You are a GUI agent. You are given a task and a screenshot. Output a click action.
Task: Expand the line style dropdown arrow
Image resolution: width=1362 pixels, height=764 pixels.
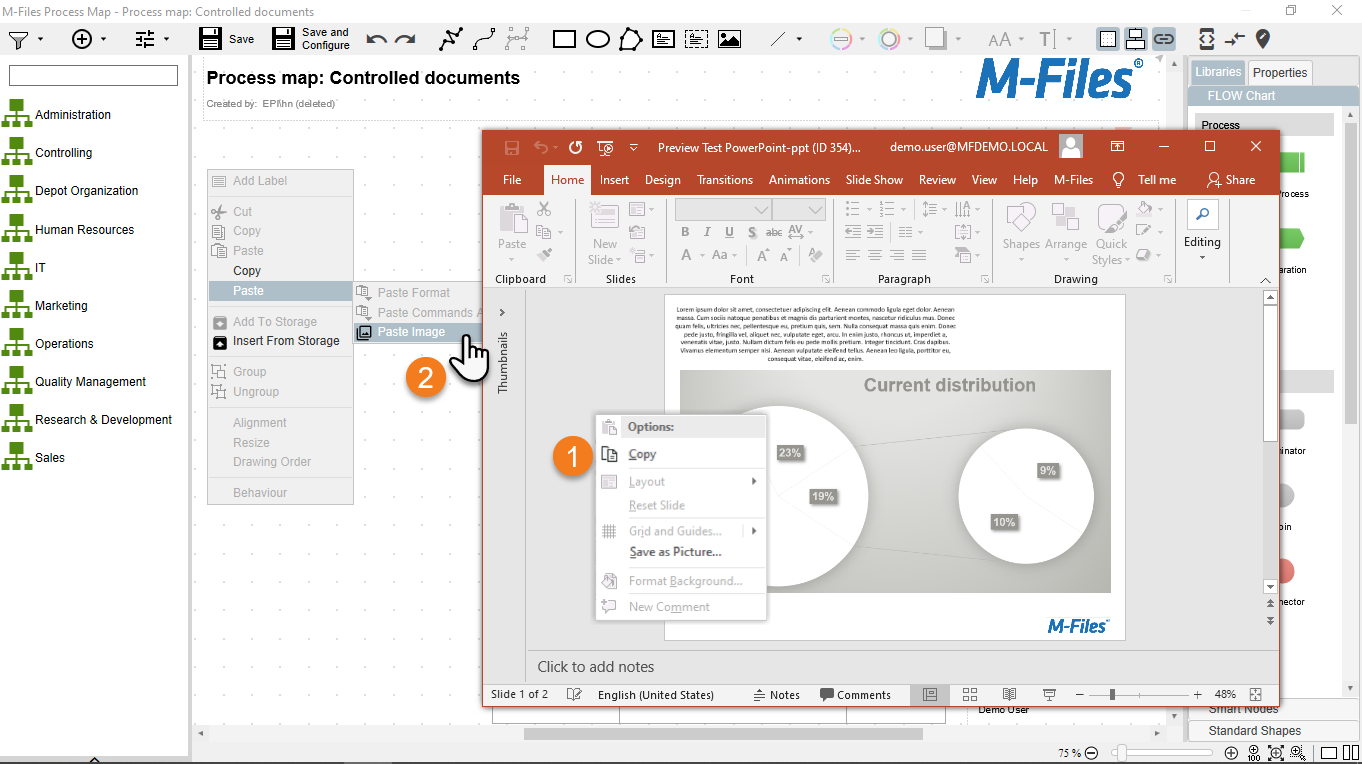(799, 40)
